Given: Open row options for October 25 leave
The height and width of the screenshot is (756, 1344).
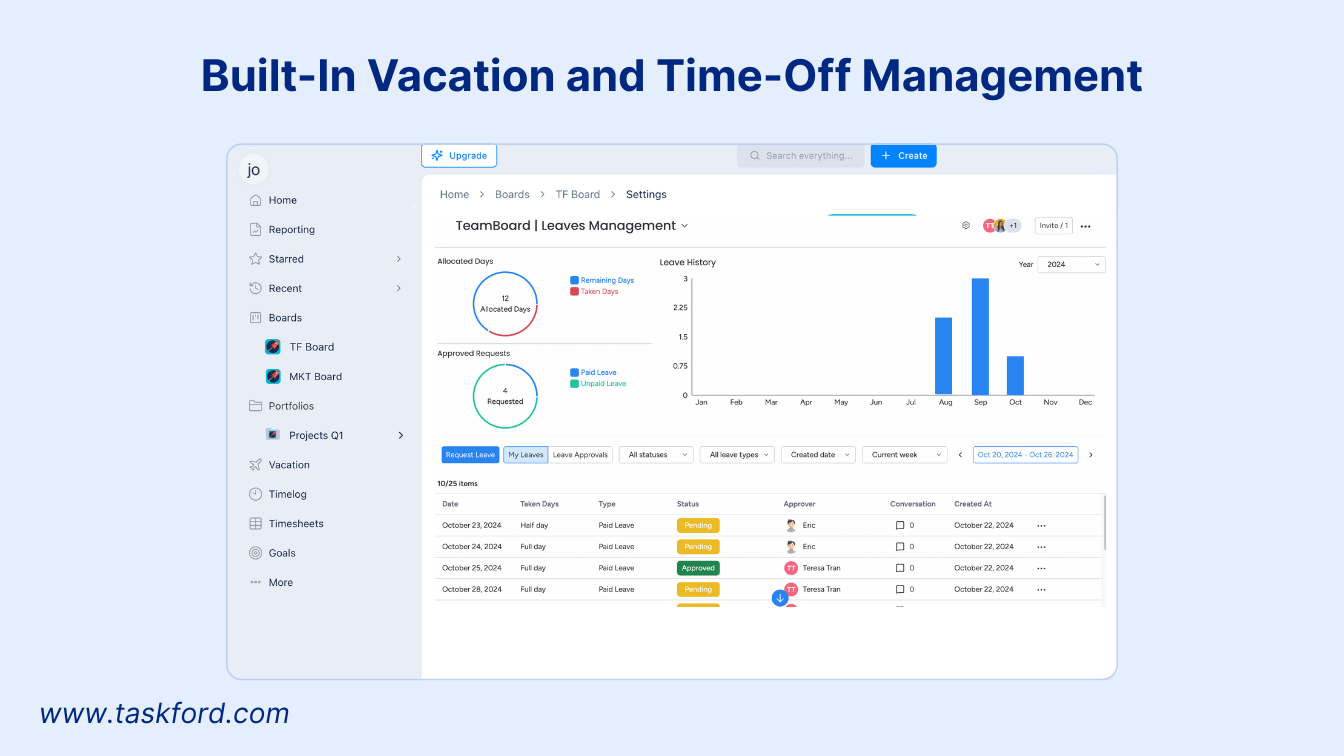Looking at the screenshot, I should point(1041,568).
